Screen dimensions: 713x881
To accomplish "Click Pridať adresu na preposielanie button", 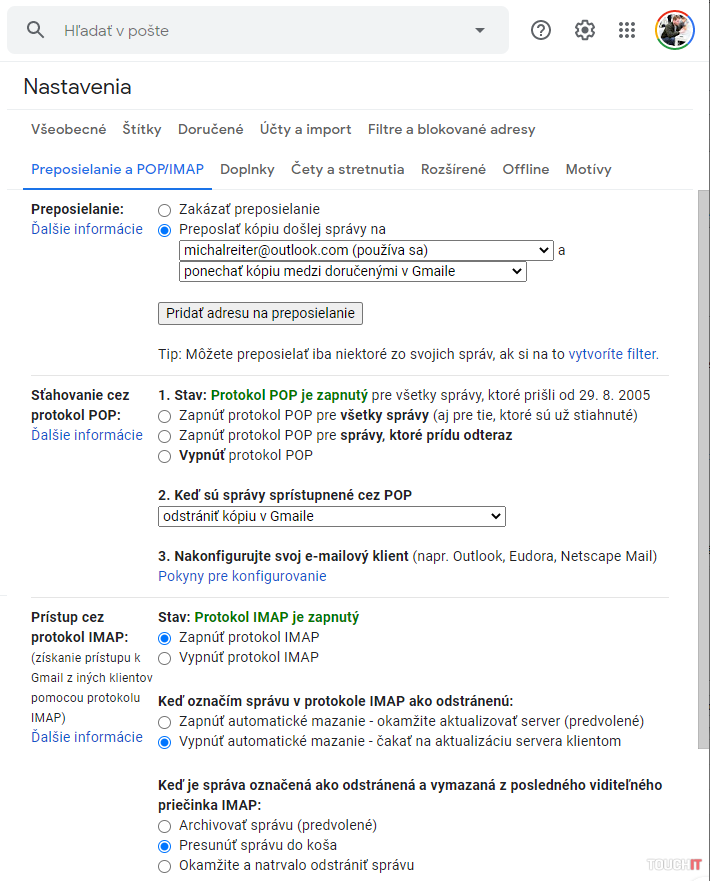I will click(x=260, y=313).
